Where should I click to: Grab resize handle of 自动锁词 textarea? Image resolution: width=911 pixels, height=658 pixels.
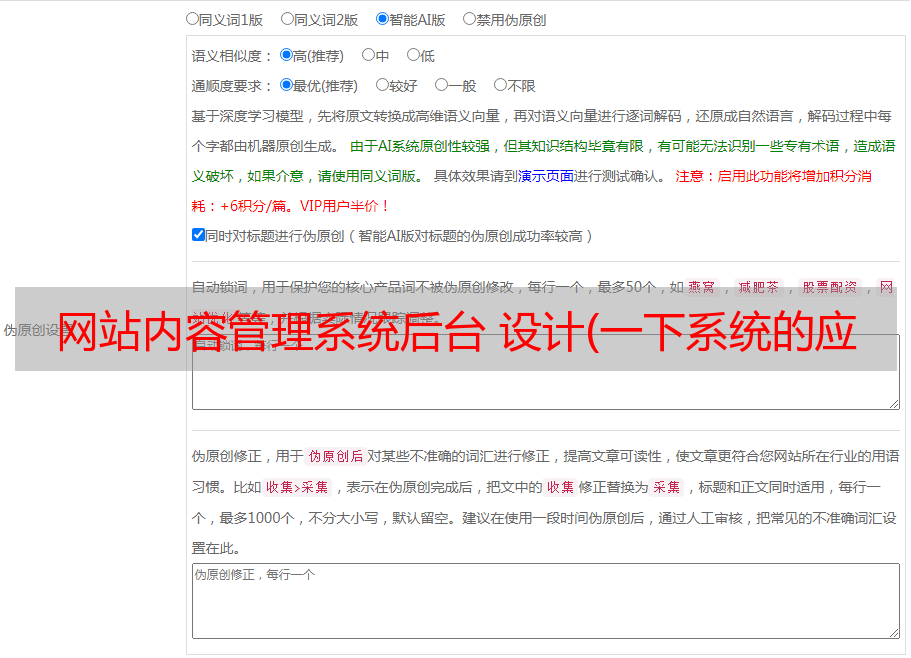point(894,404)
